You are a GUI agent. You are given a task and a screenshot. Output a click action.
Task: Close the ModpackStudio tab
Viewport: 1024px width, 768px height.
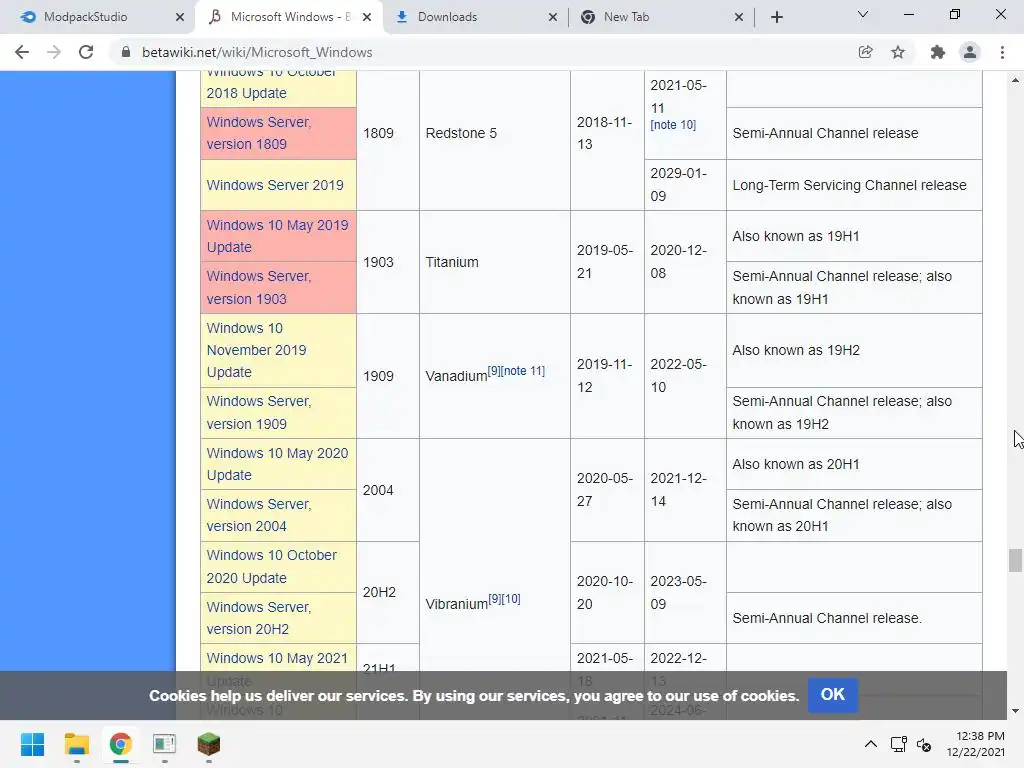(180, 17)
